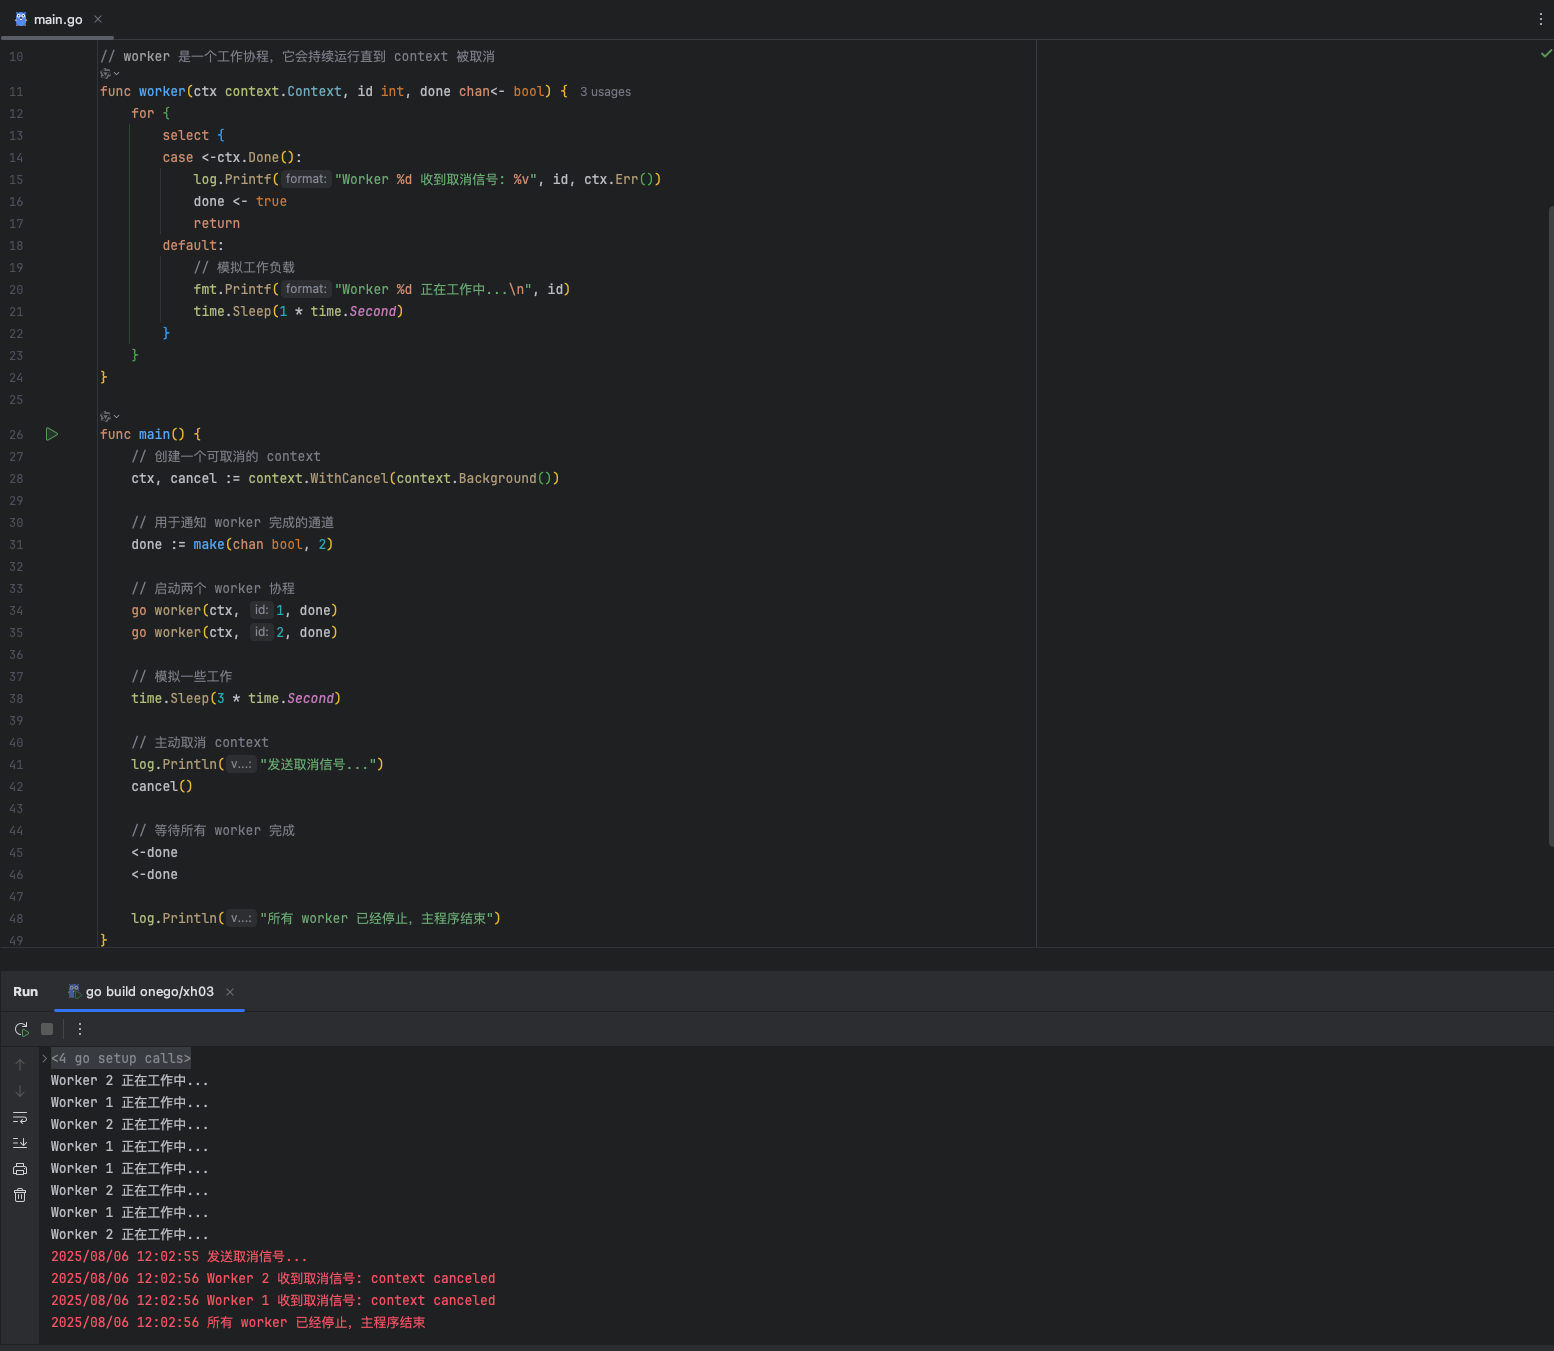
Task: Click the 'format:' hint in fmt.Printf call
Action: click(306, 289)
